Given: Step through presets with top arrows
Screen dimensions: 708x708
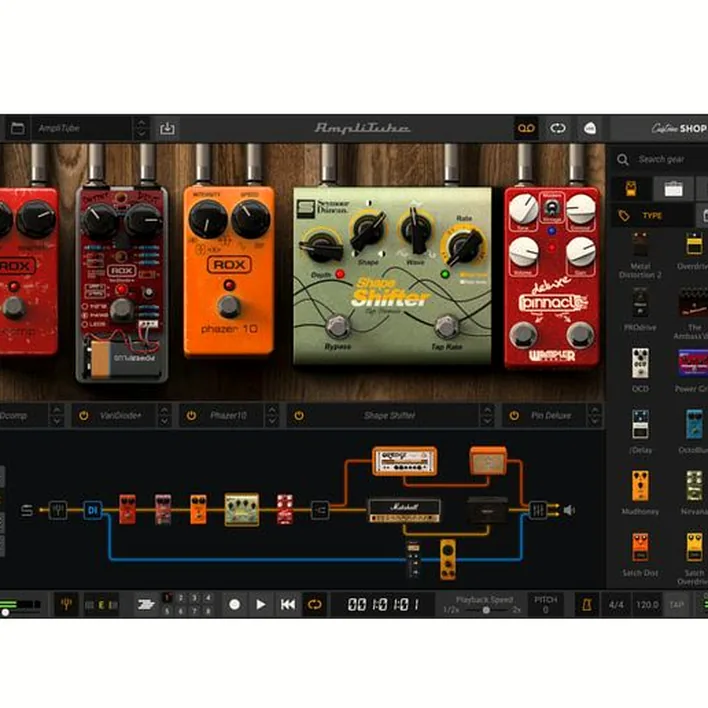Looking at the screenshot, I should pos(141,128).
